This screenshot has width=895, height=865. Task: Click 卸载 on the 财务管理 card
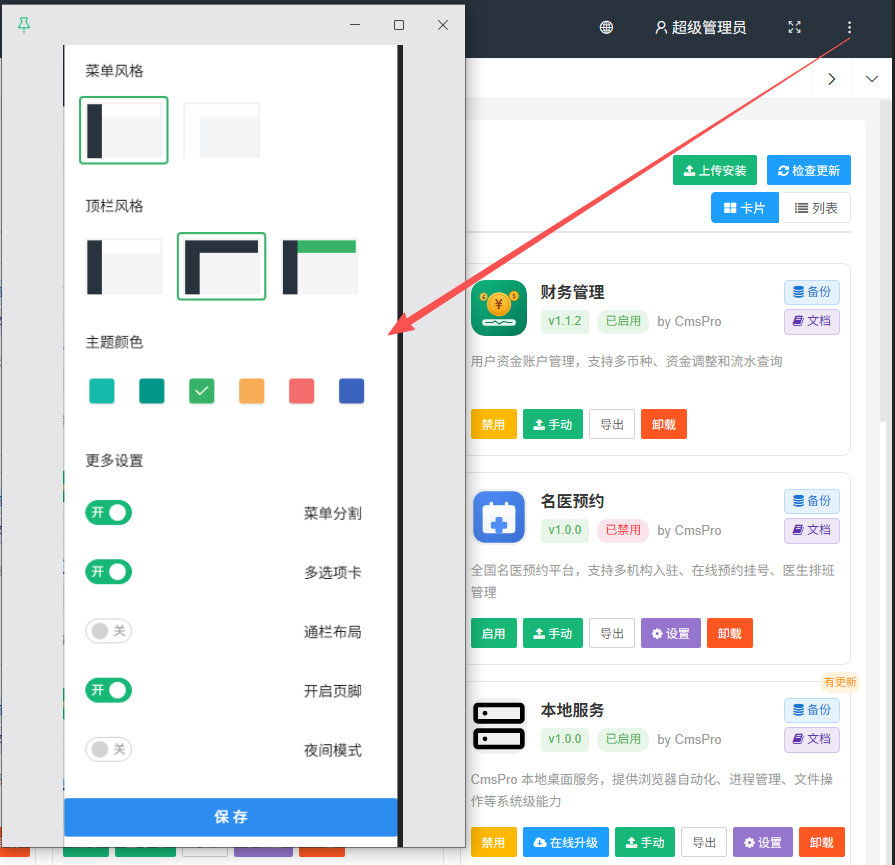click(664, 424)
